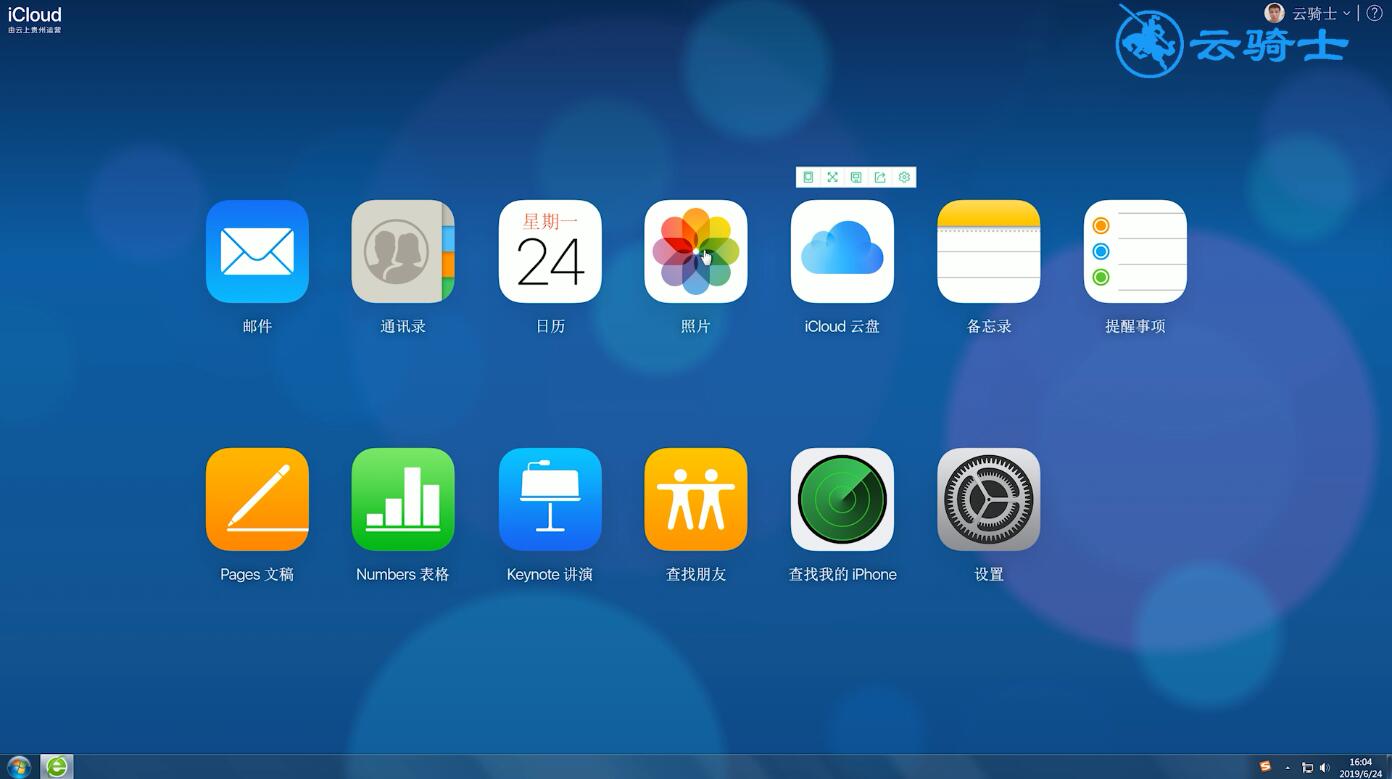Open the network tray icon
Screen dimensions: 1392x779
coord(1307,768)
